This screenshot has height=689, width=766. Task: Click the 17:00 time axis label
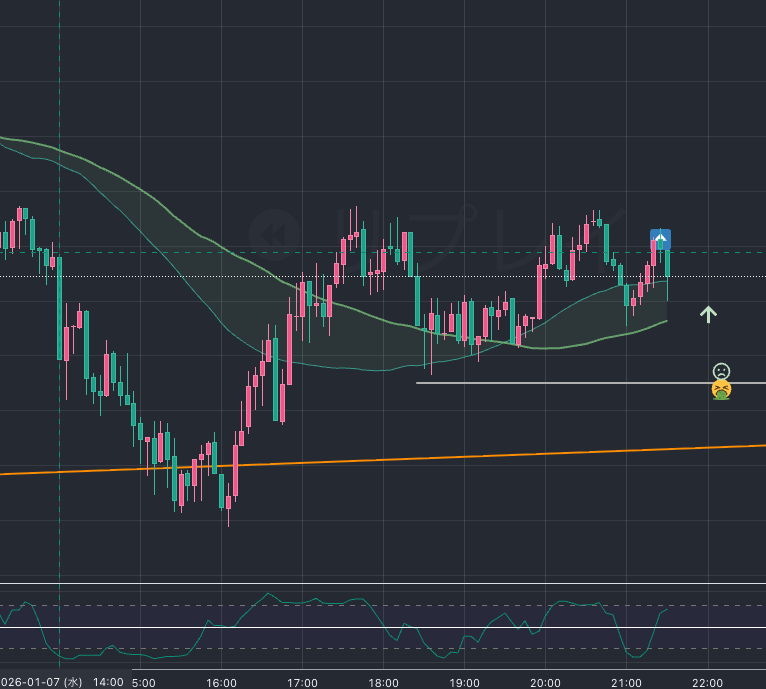coord(302,682)
